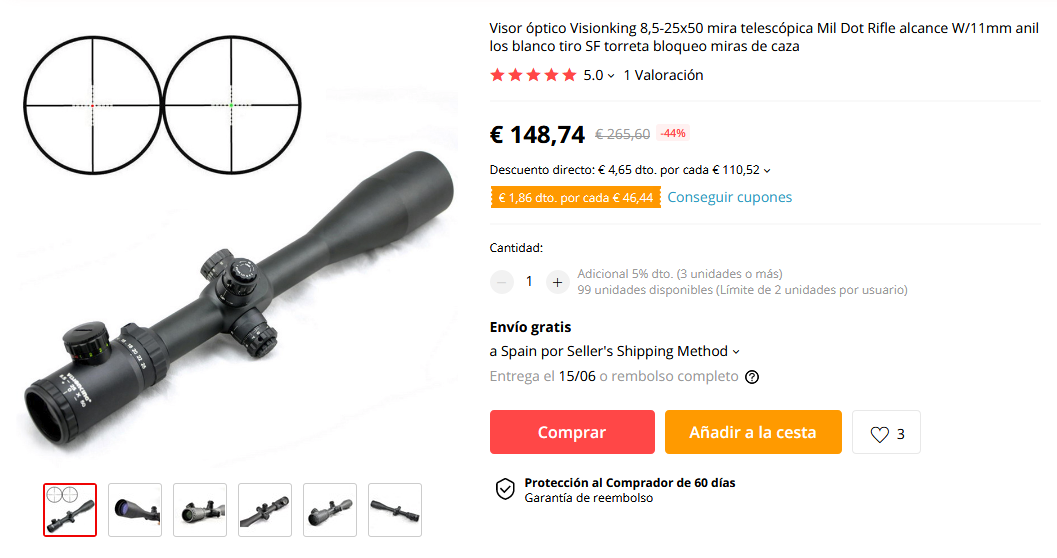The height and width of the screenshot is (558, 1057).
Task: Expand the 5.0 rating breakdown chevron
Action: [x=611, y=76]
